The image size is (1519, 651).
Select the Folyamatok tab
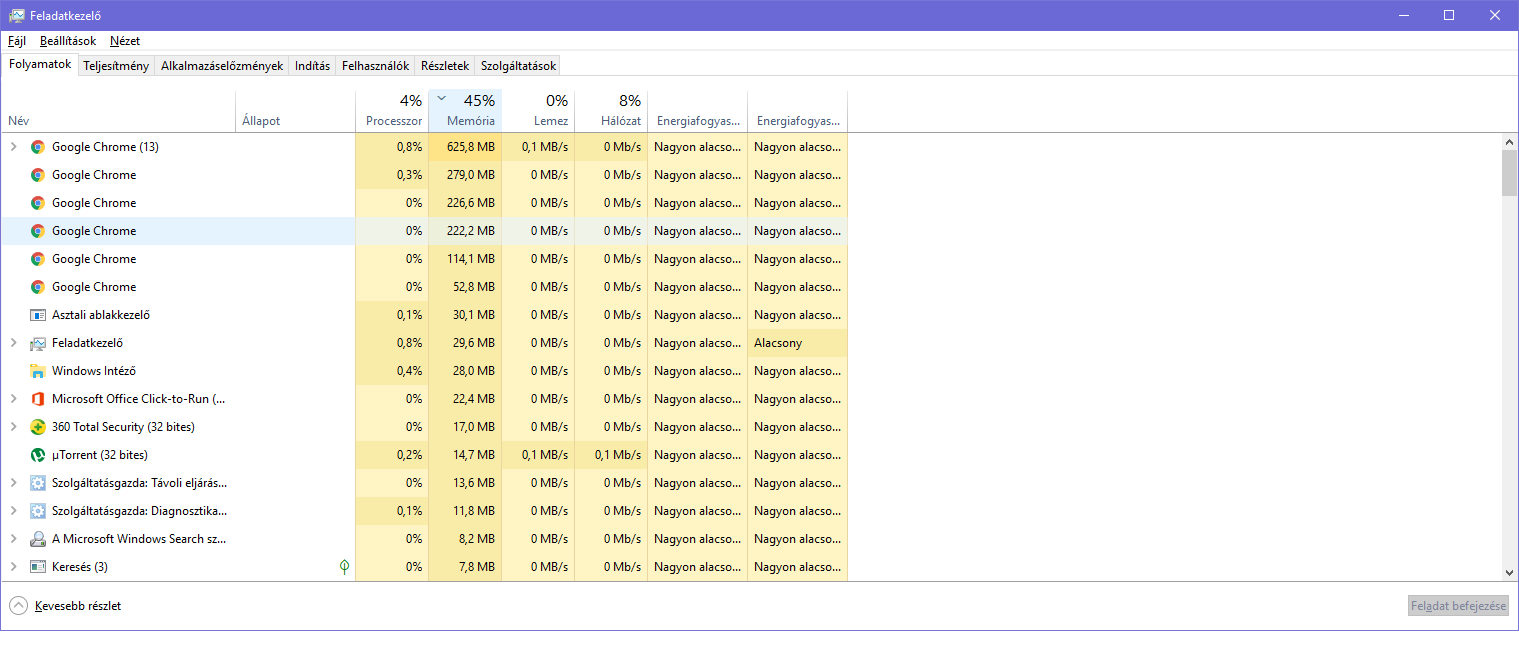40,64
